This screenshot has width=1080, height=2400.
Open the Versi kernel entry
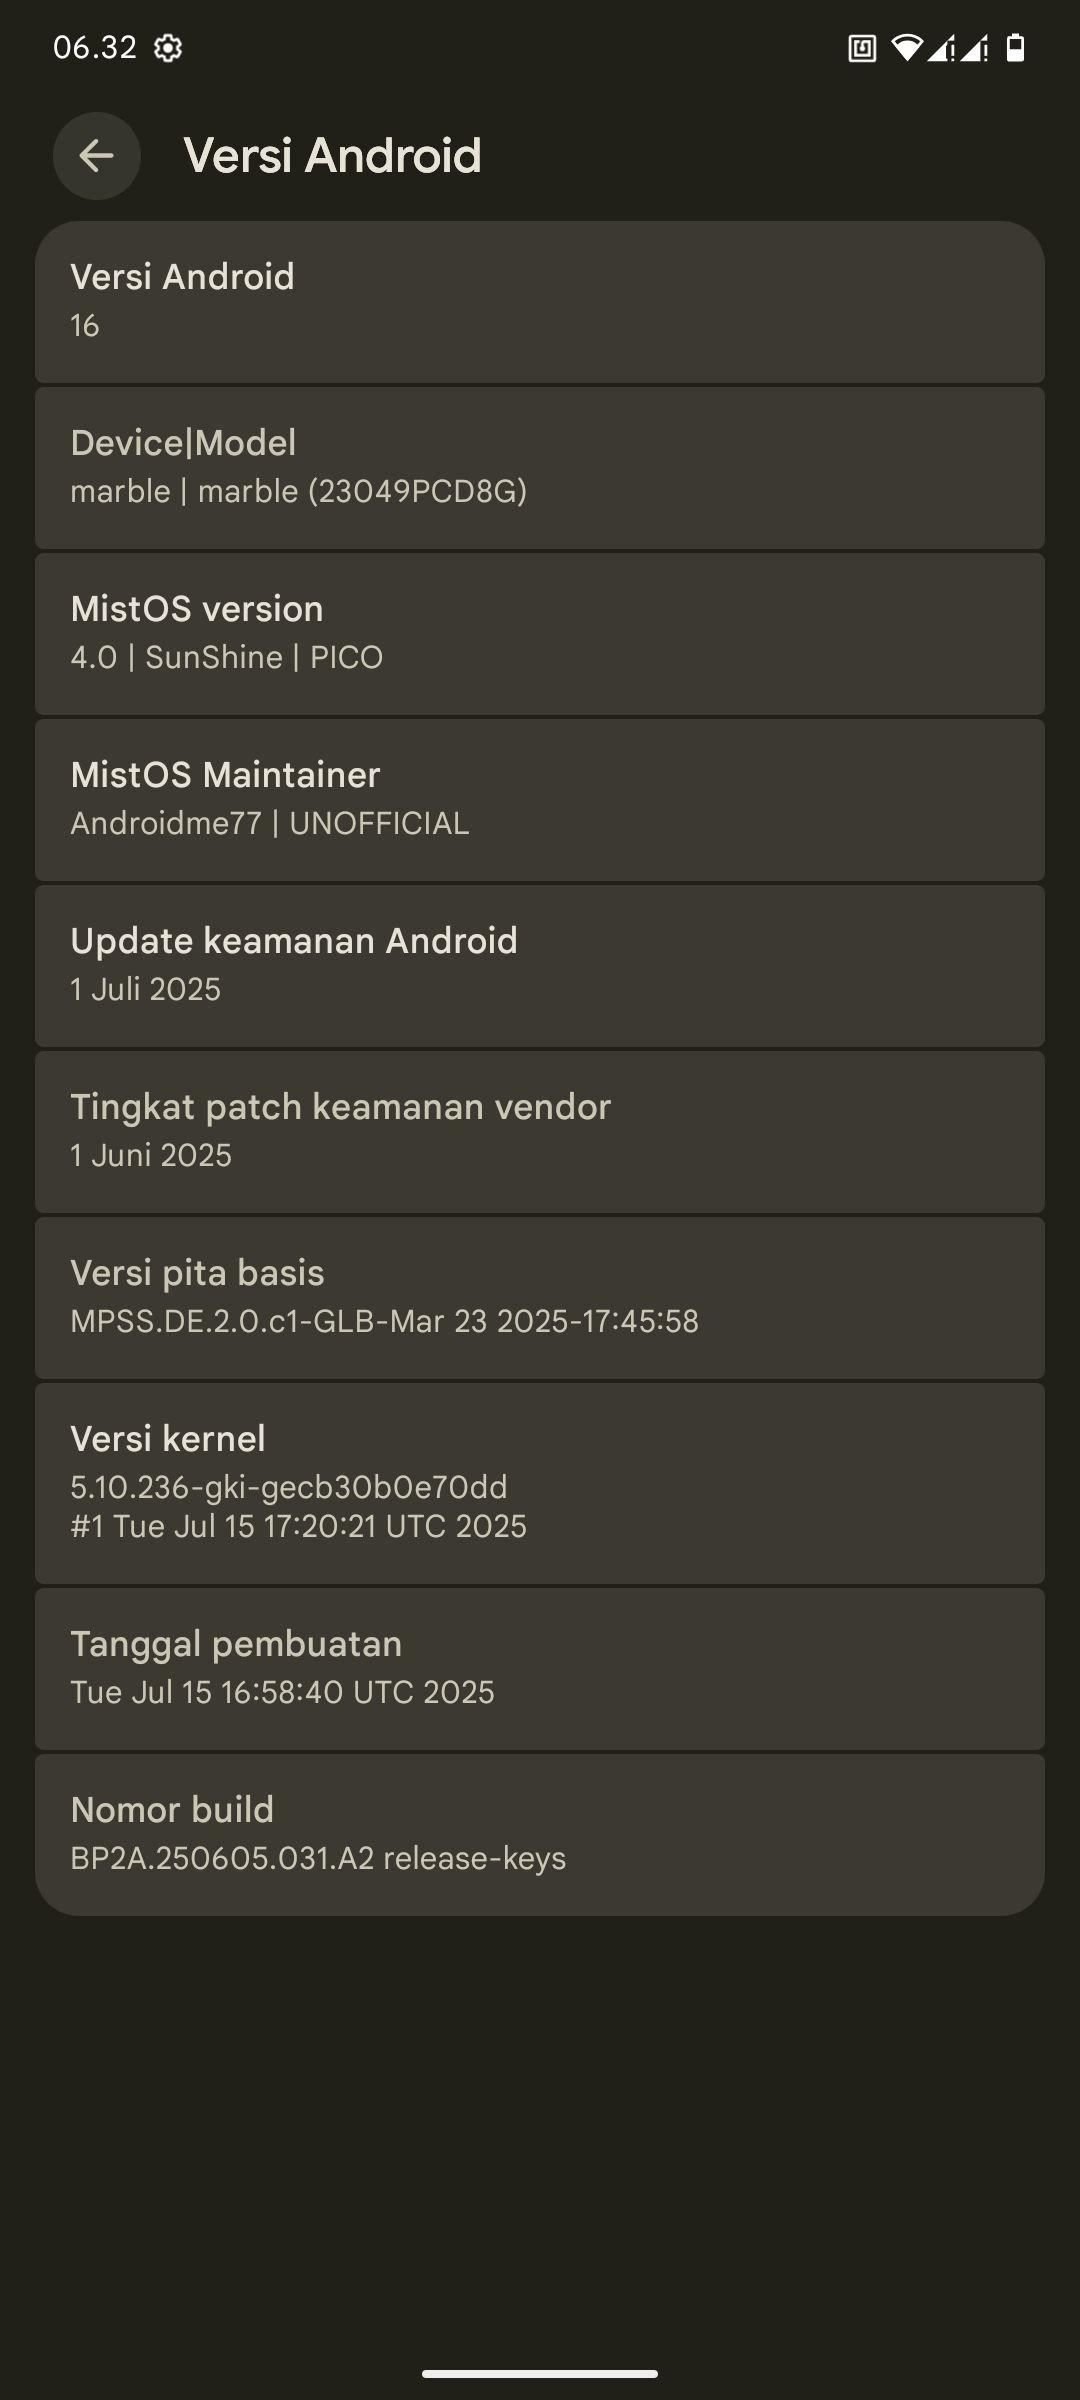pyautogui.click(x=540, y=1483)
